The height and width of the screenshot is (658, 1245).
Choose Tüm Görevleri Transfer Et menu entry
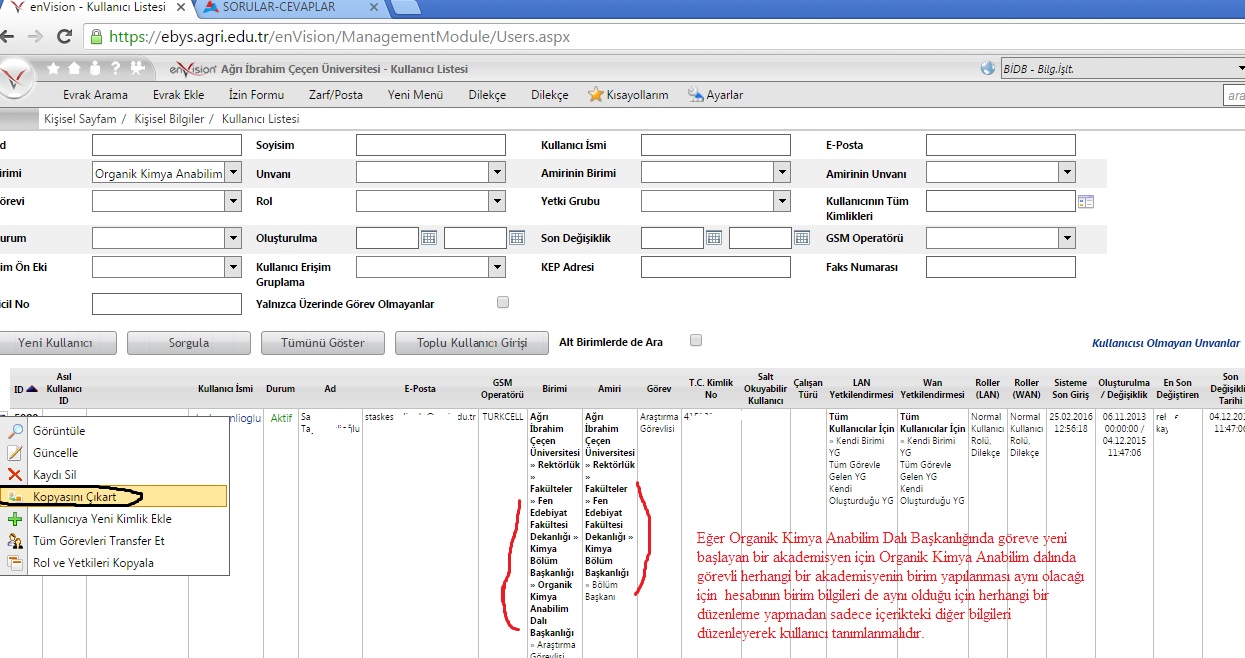coord(98,541)
